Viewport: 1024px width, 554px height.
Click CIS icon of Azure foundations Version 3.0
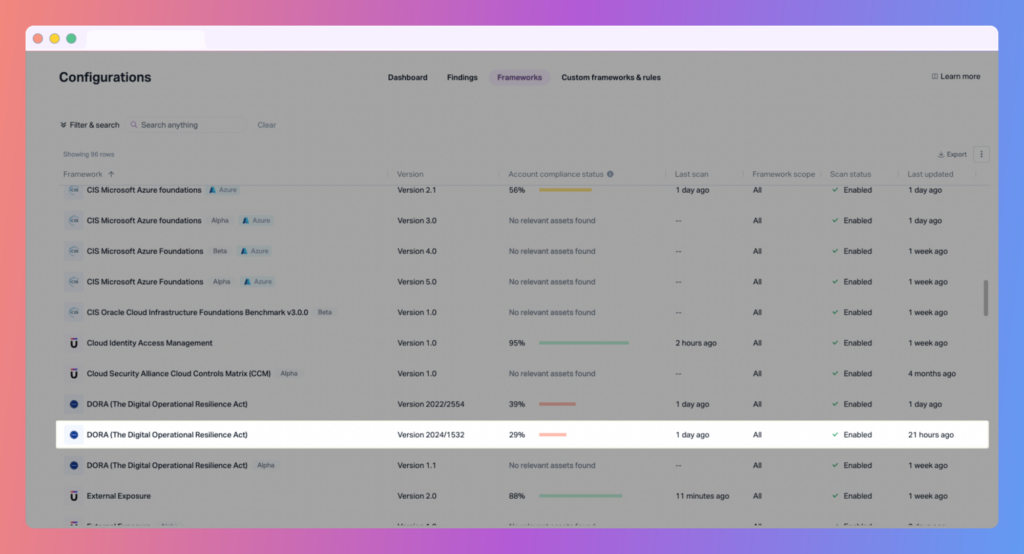pos(74,220)
